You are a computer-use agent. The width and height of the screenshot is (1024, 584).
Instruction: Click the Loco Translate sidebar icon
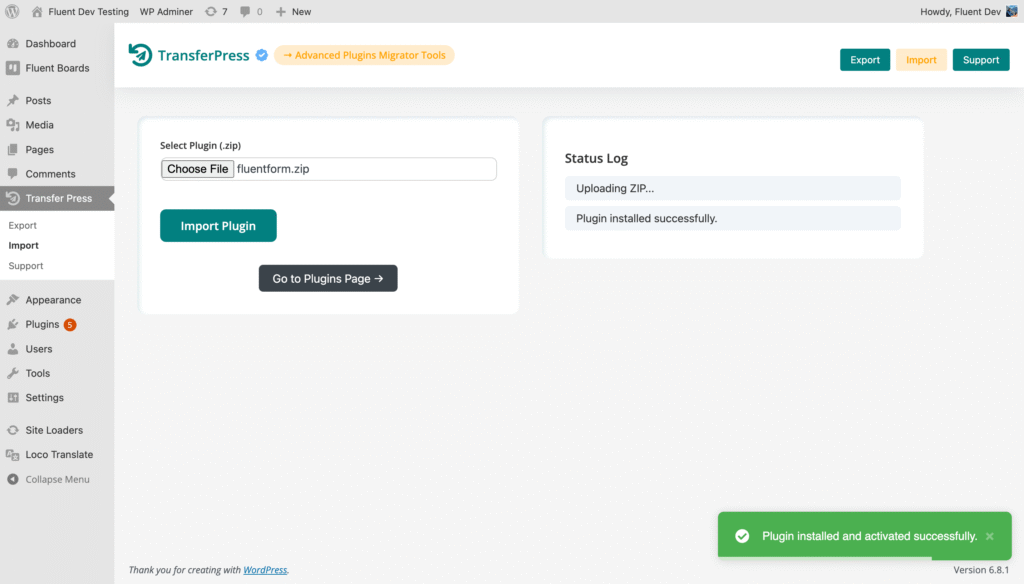coord(13,455)
